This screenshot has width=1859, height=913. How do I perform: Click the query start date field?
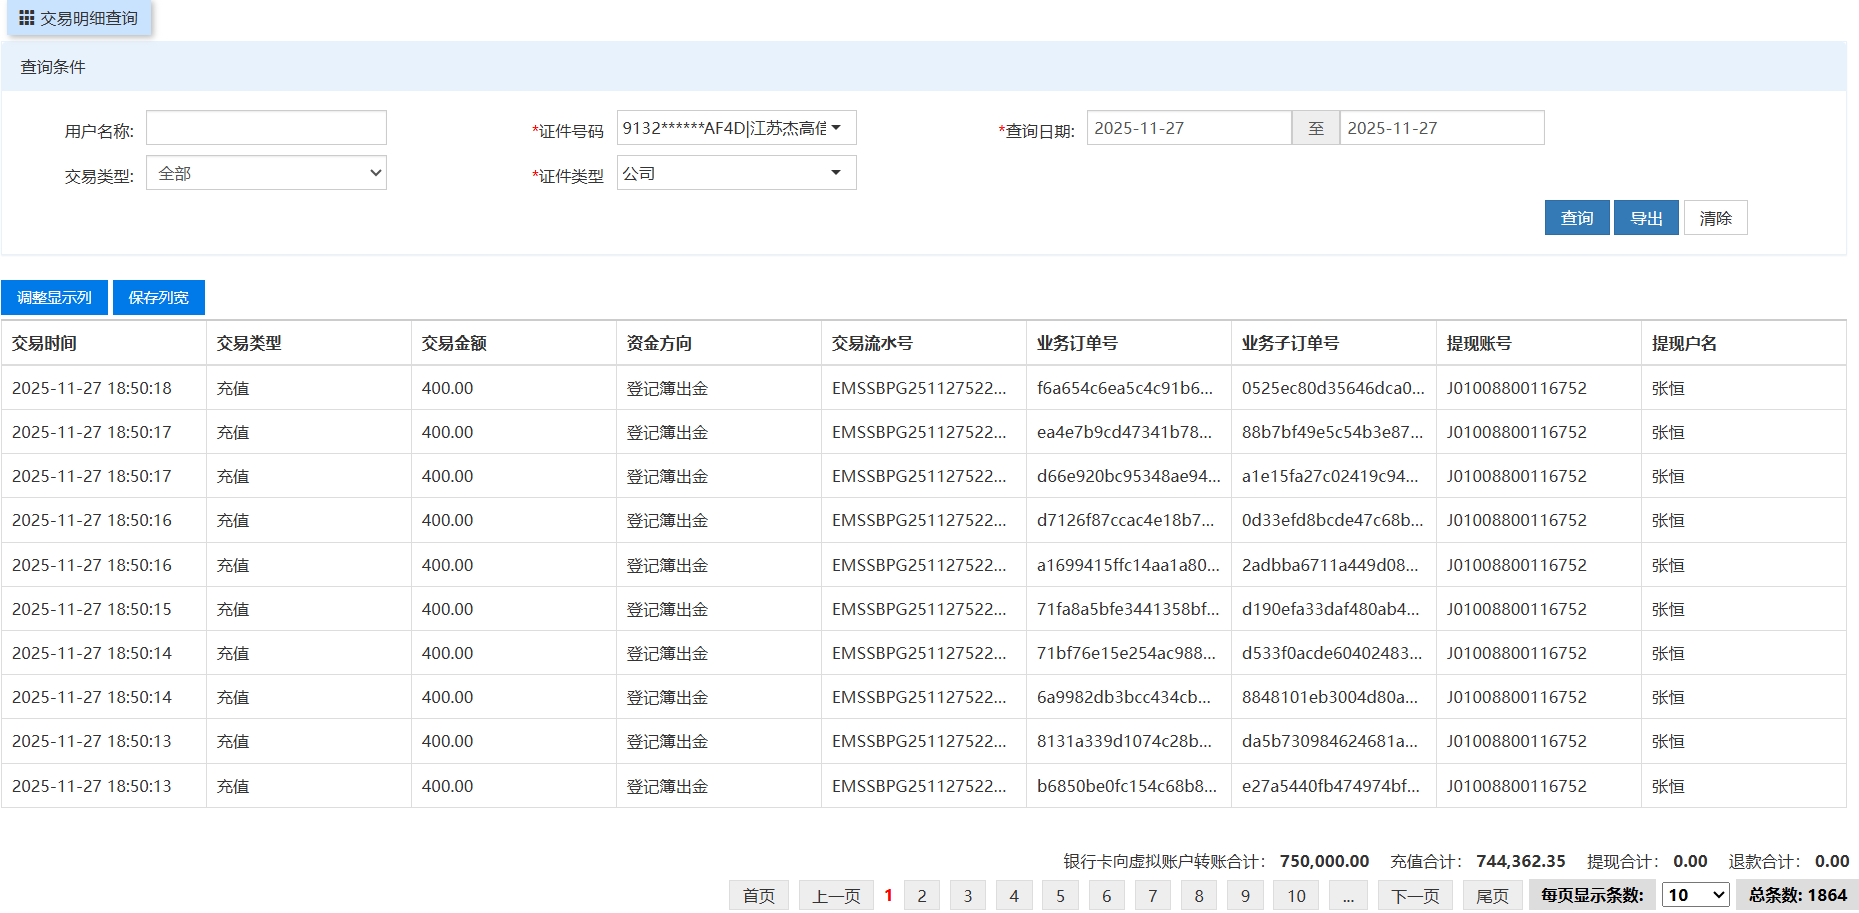point(1188,128)
